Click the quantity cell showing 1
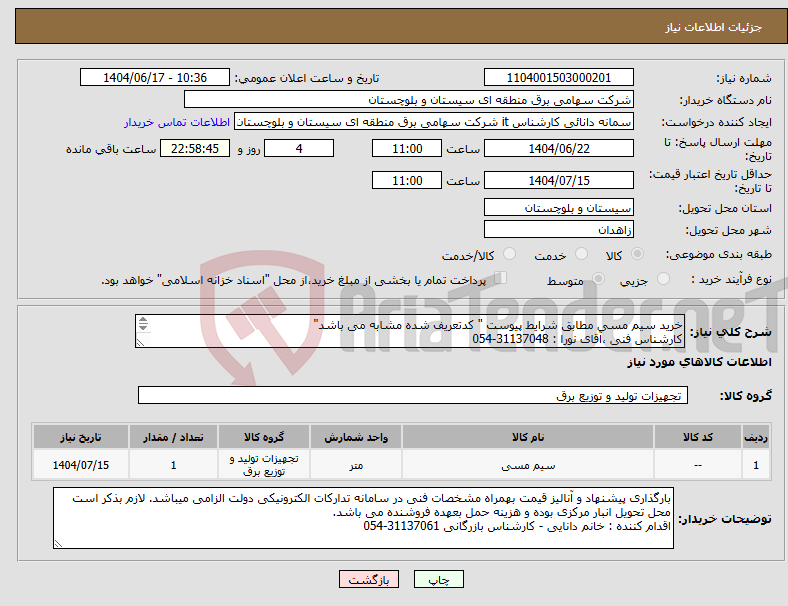This screenshot has width=788, height=606. click(x=173, y=465)
